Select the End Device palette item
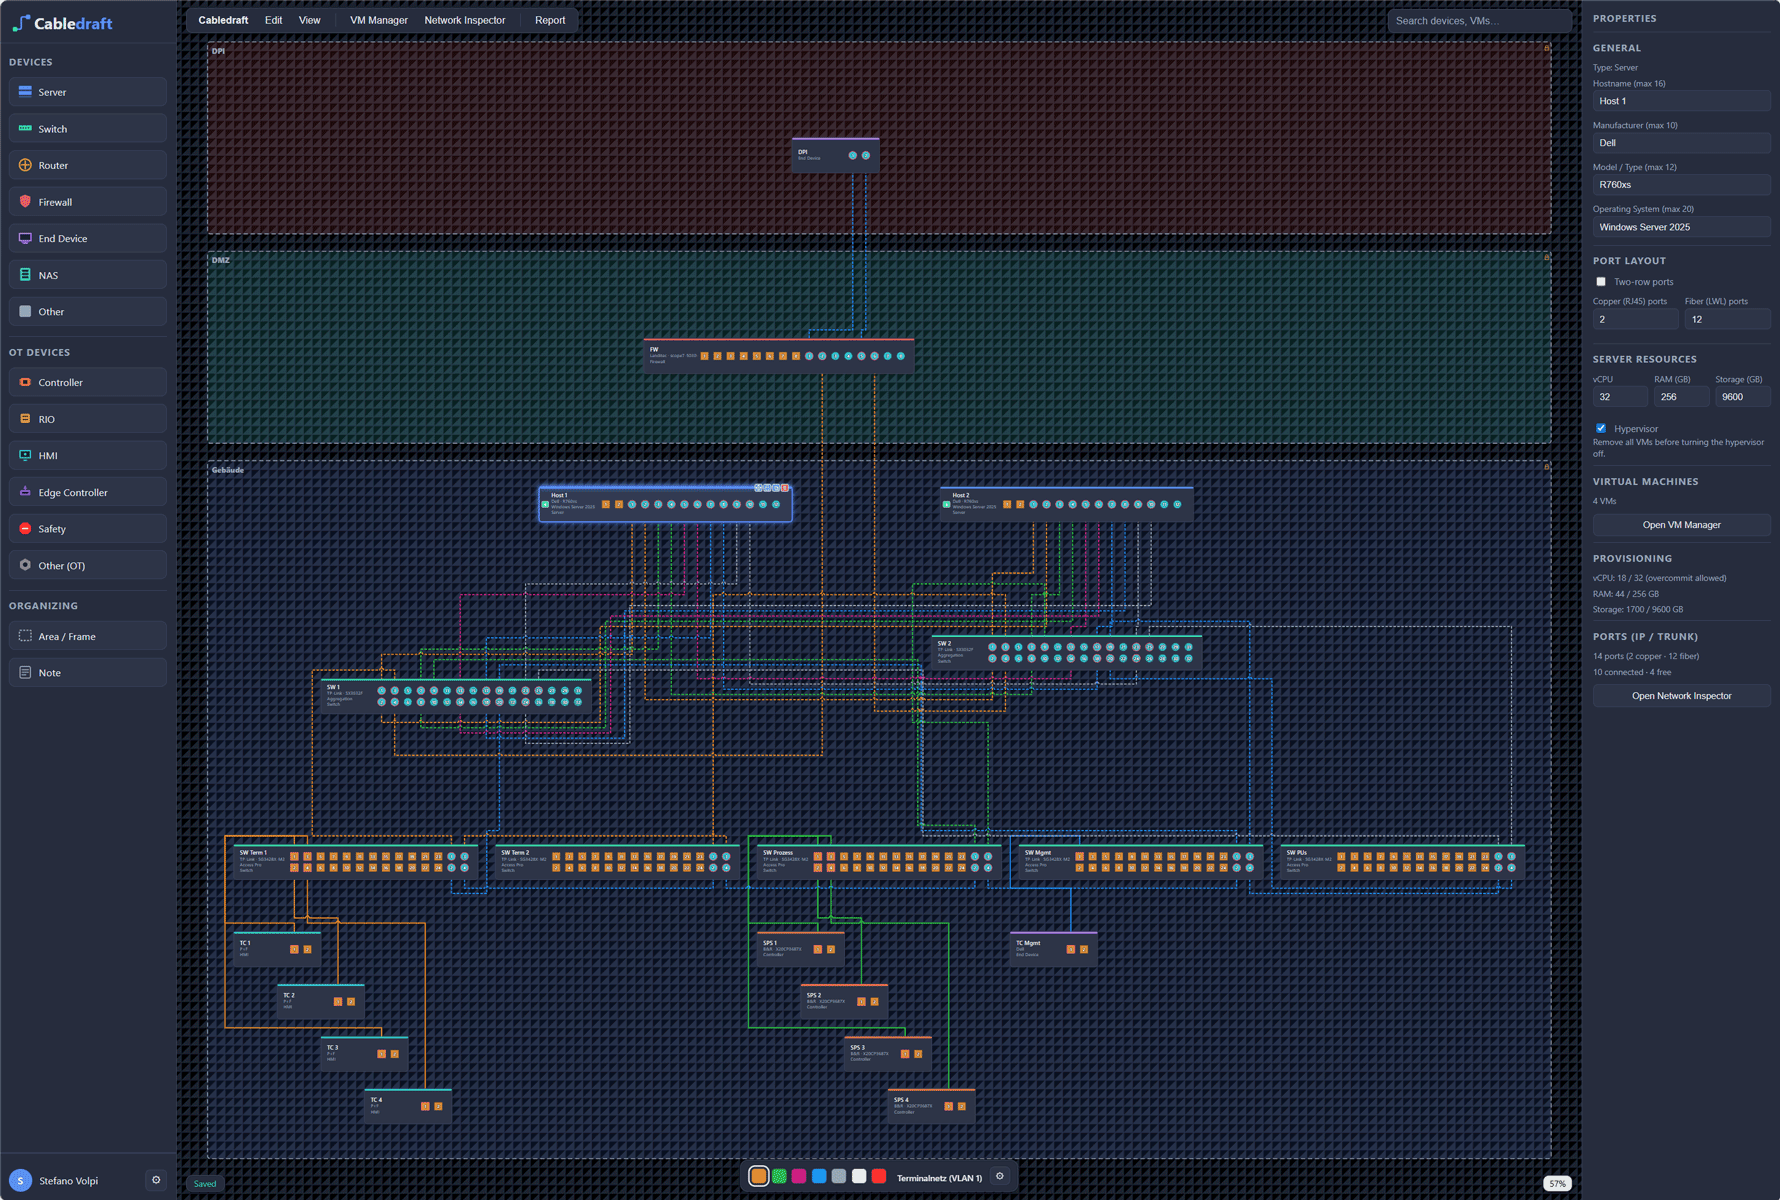 pos(88,238)
